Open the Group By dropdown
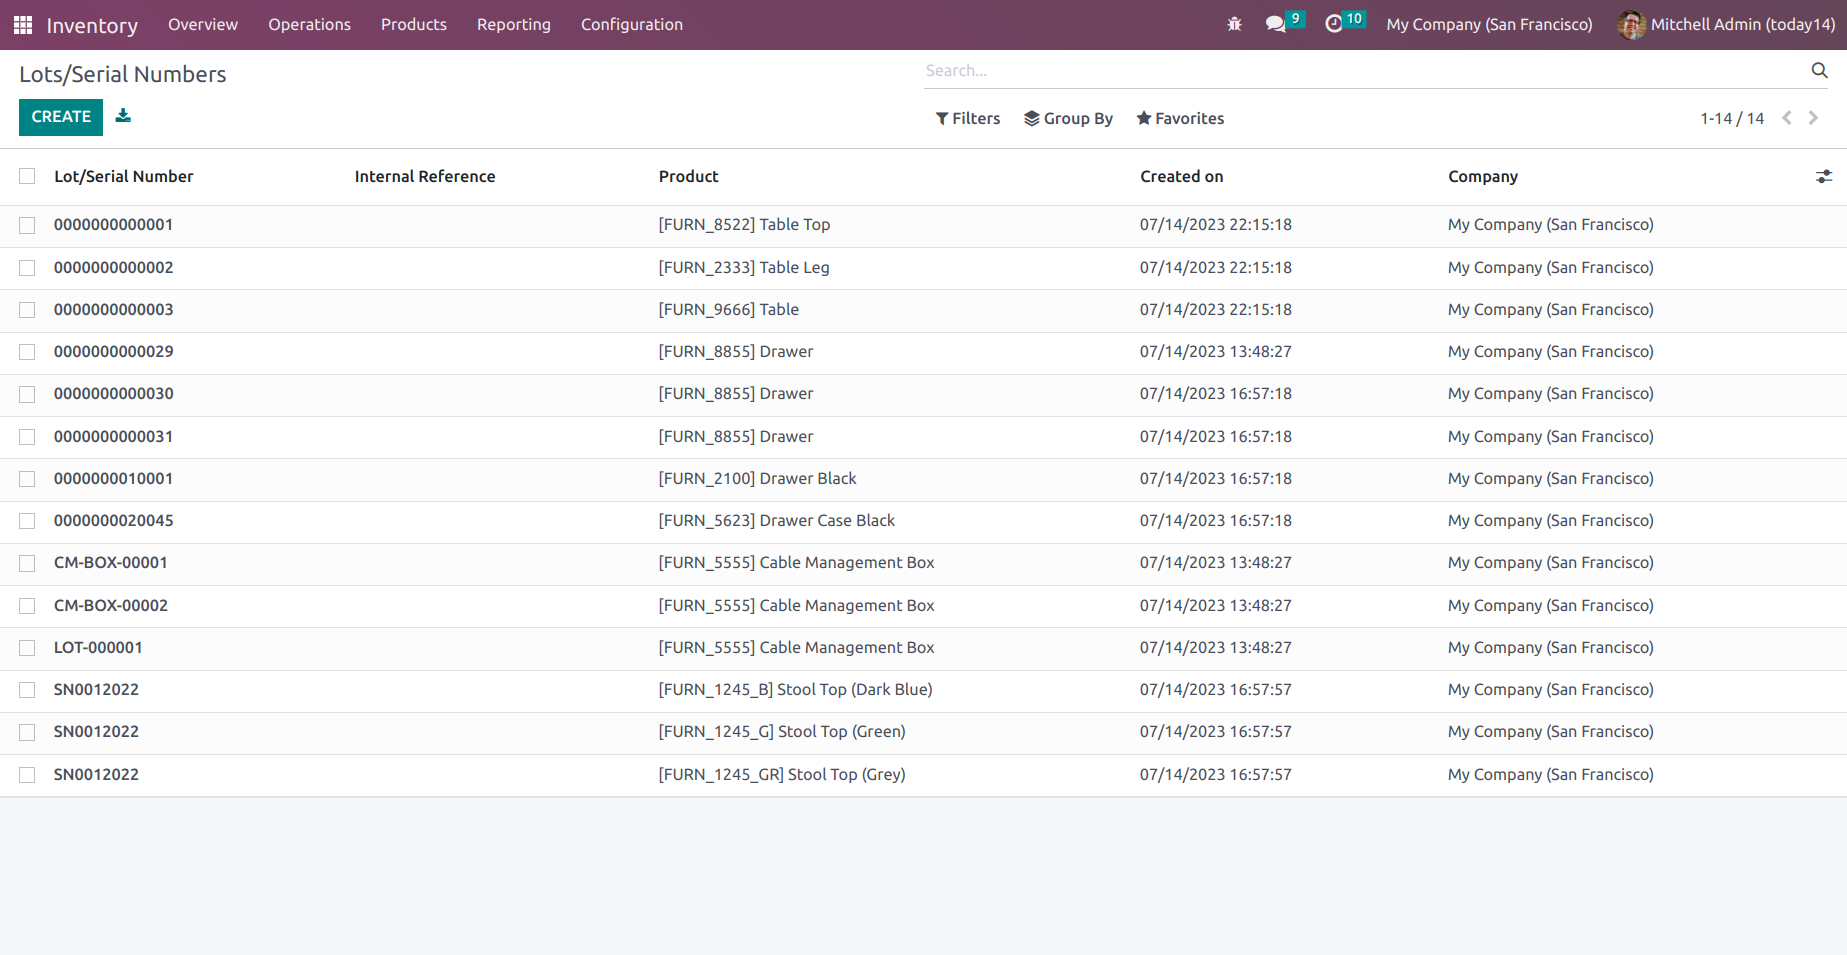 click(x=1068, y=118)
